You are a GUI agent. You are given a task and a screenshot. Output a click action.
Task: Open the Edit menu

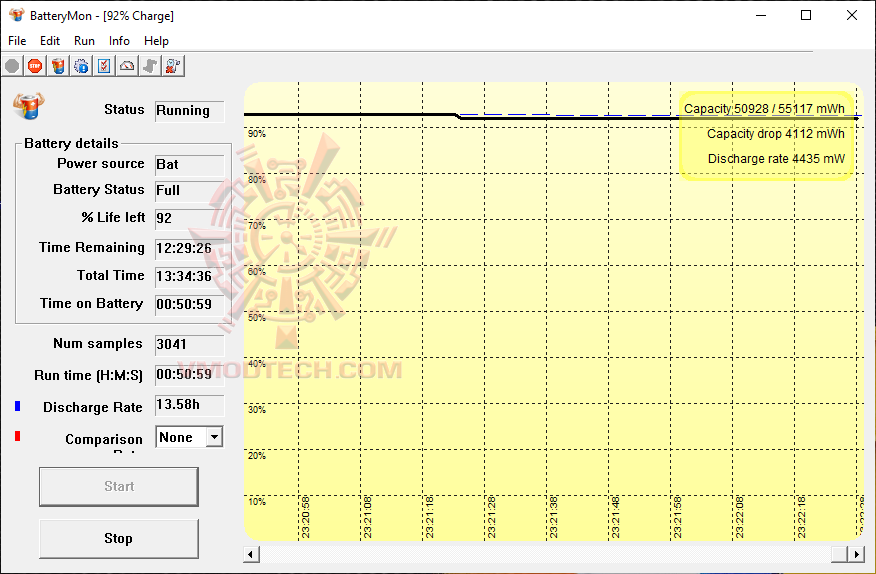click(x=50, y=41)
